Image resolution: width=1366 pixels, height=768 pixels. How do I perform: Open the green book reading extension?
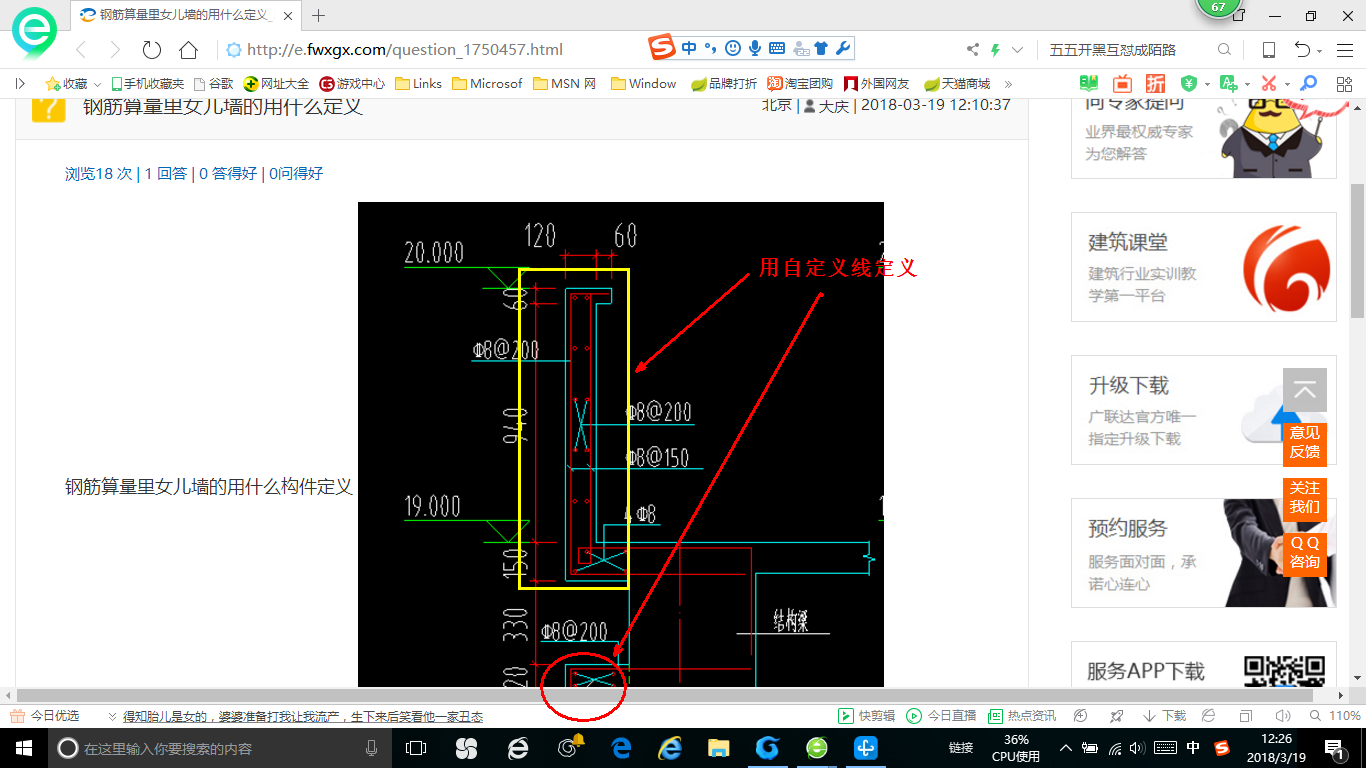point(1089,84)
